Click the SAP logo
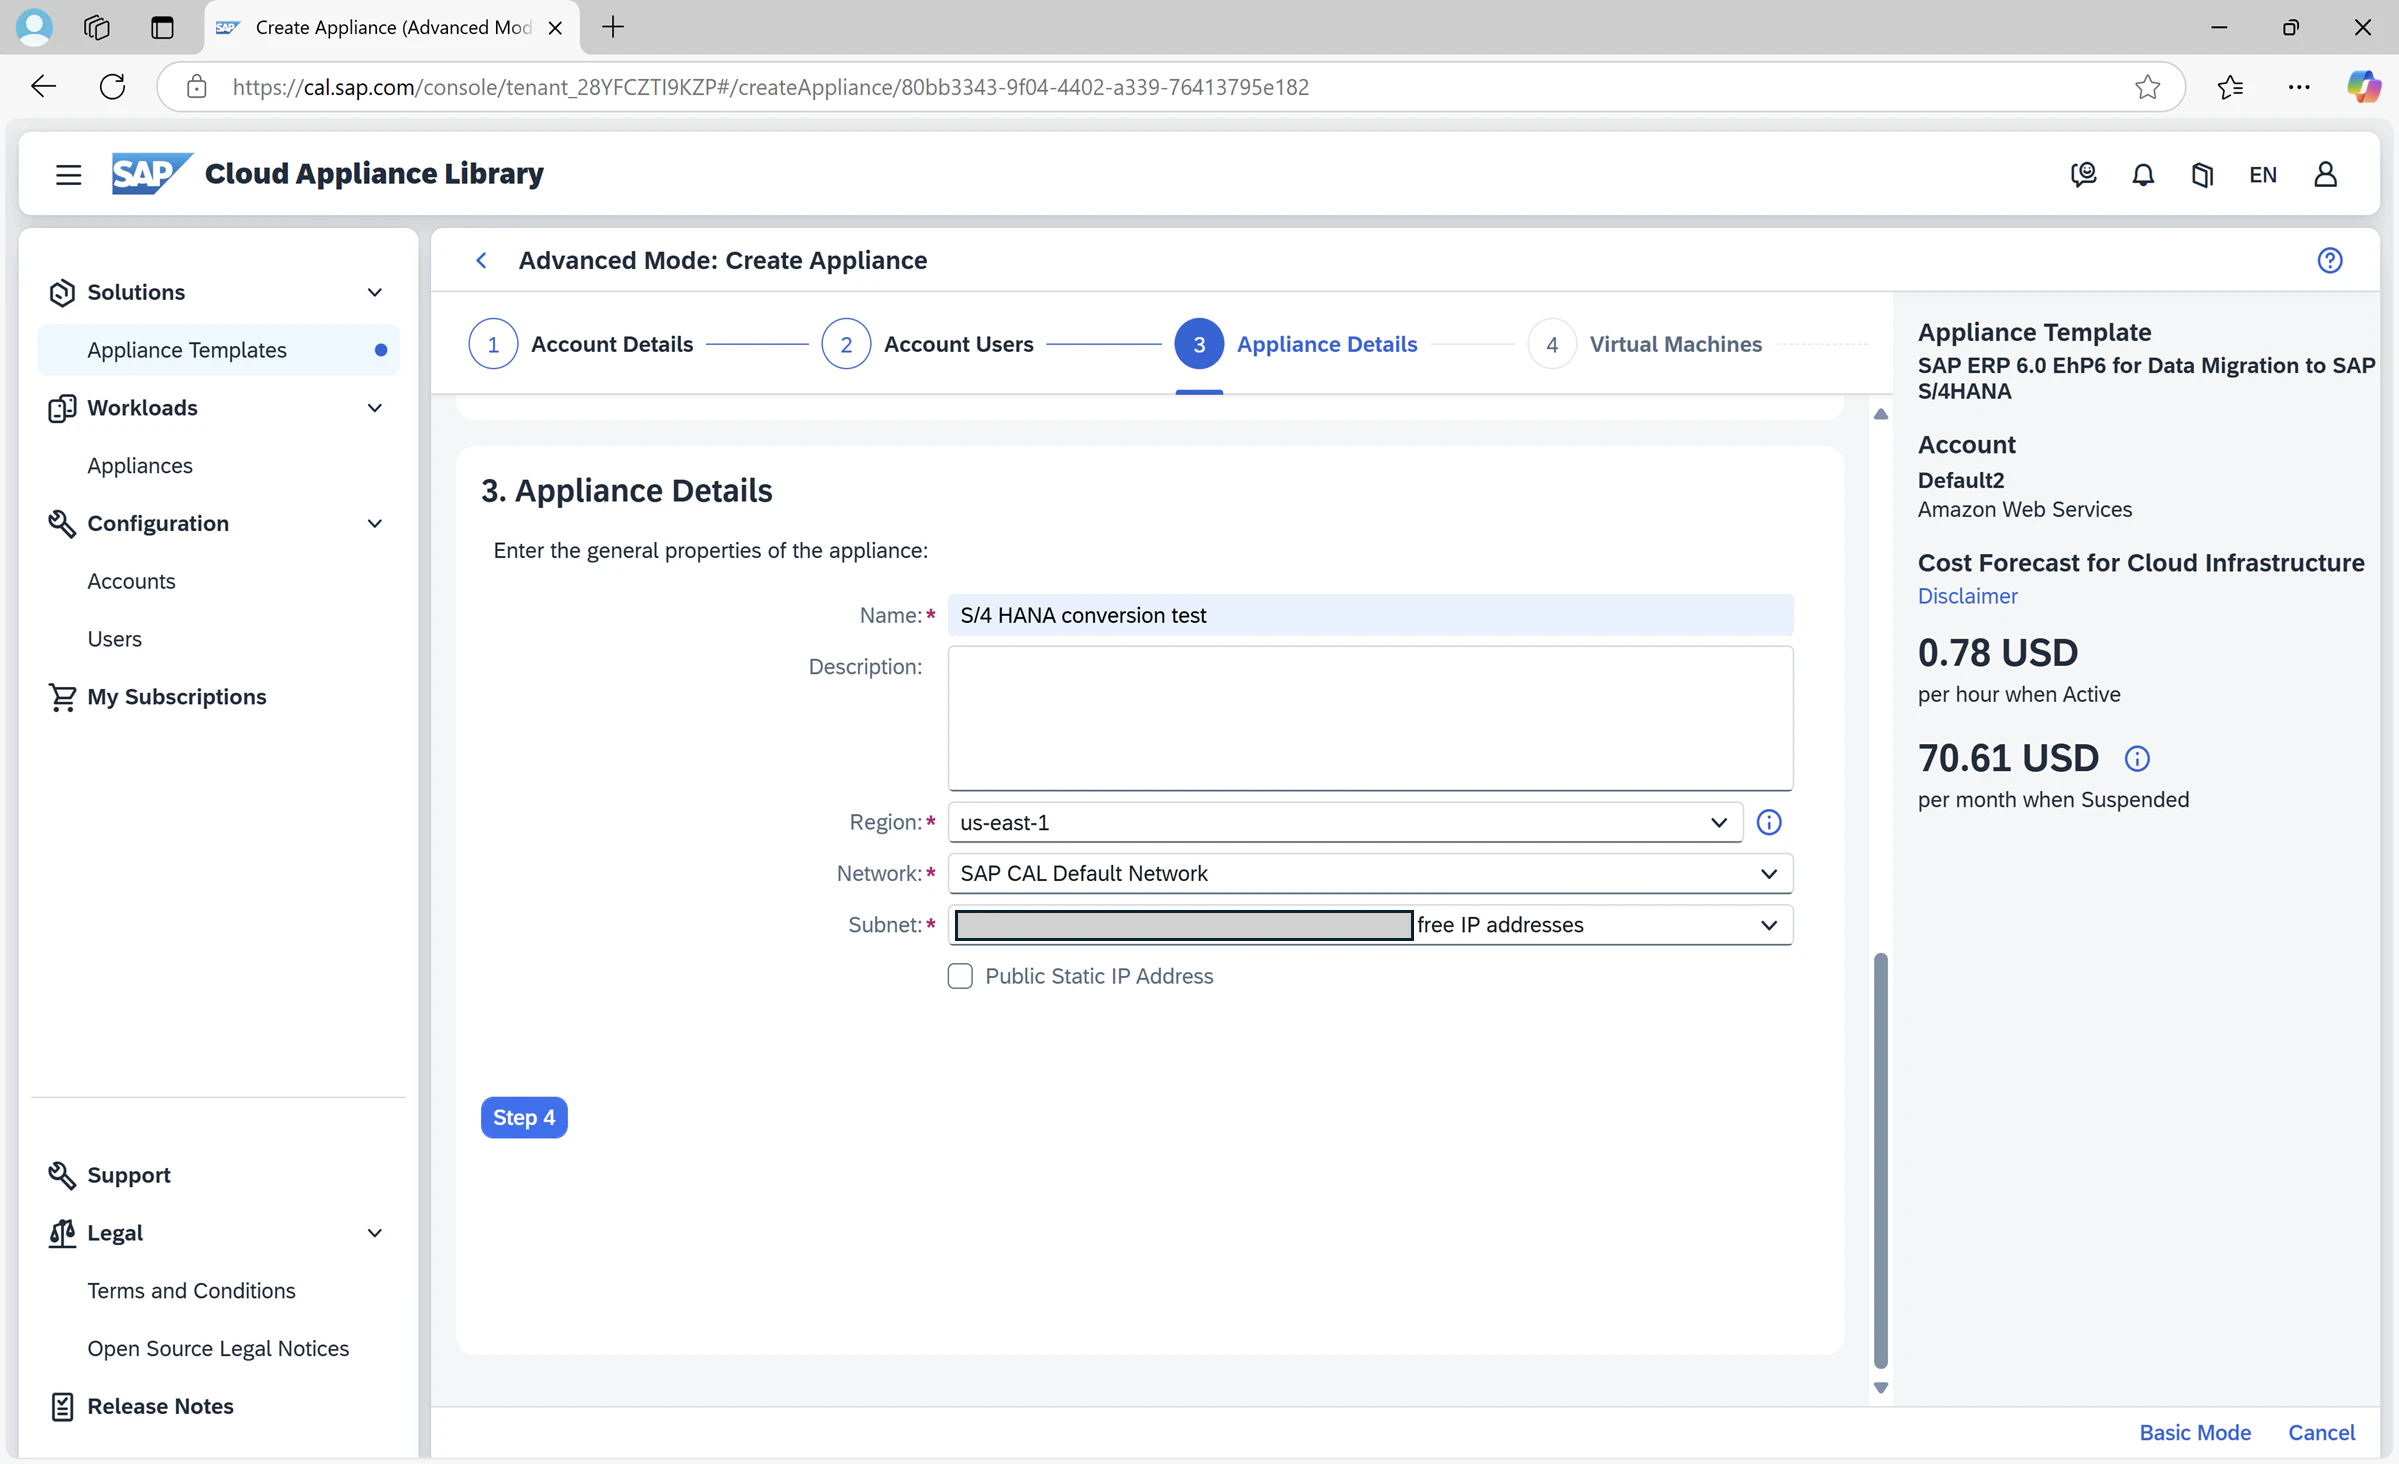This screenshot has width=2399, height=1464. (151, 173)
